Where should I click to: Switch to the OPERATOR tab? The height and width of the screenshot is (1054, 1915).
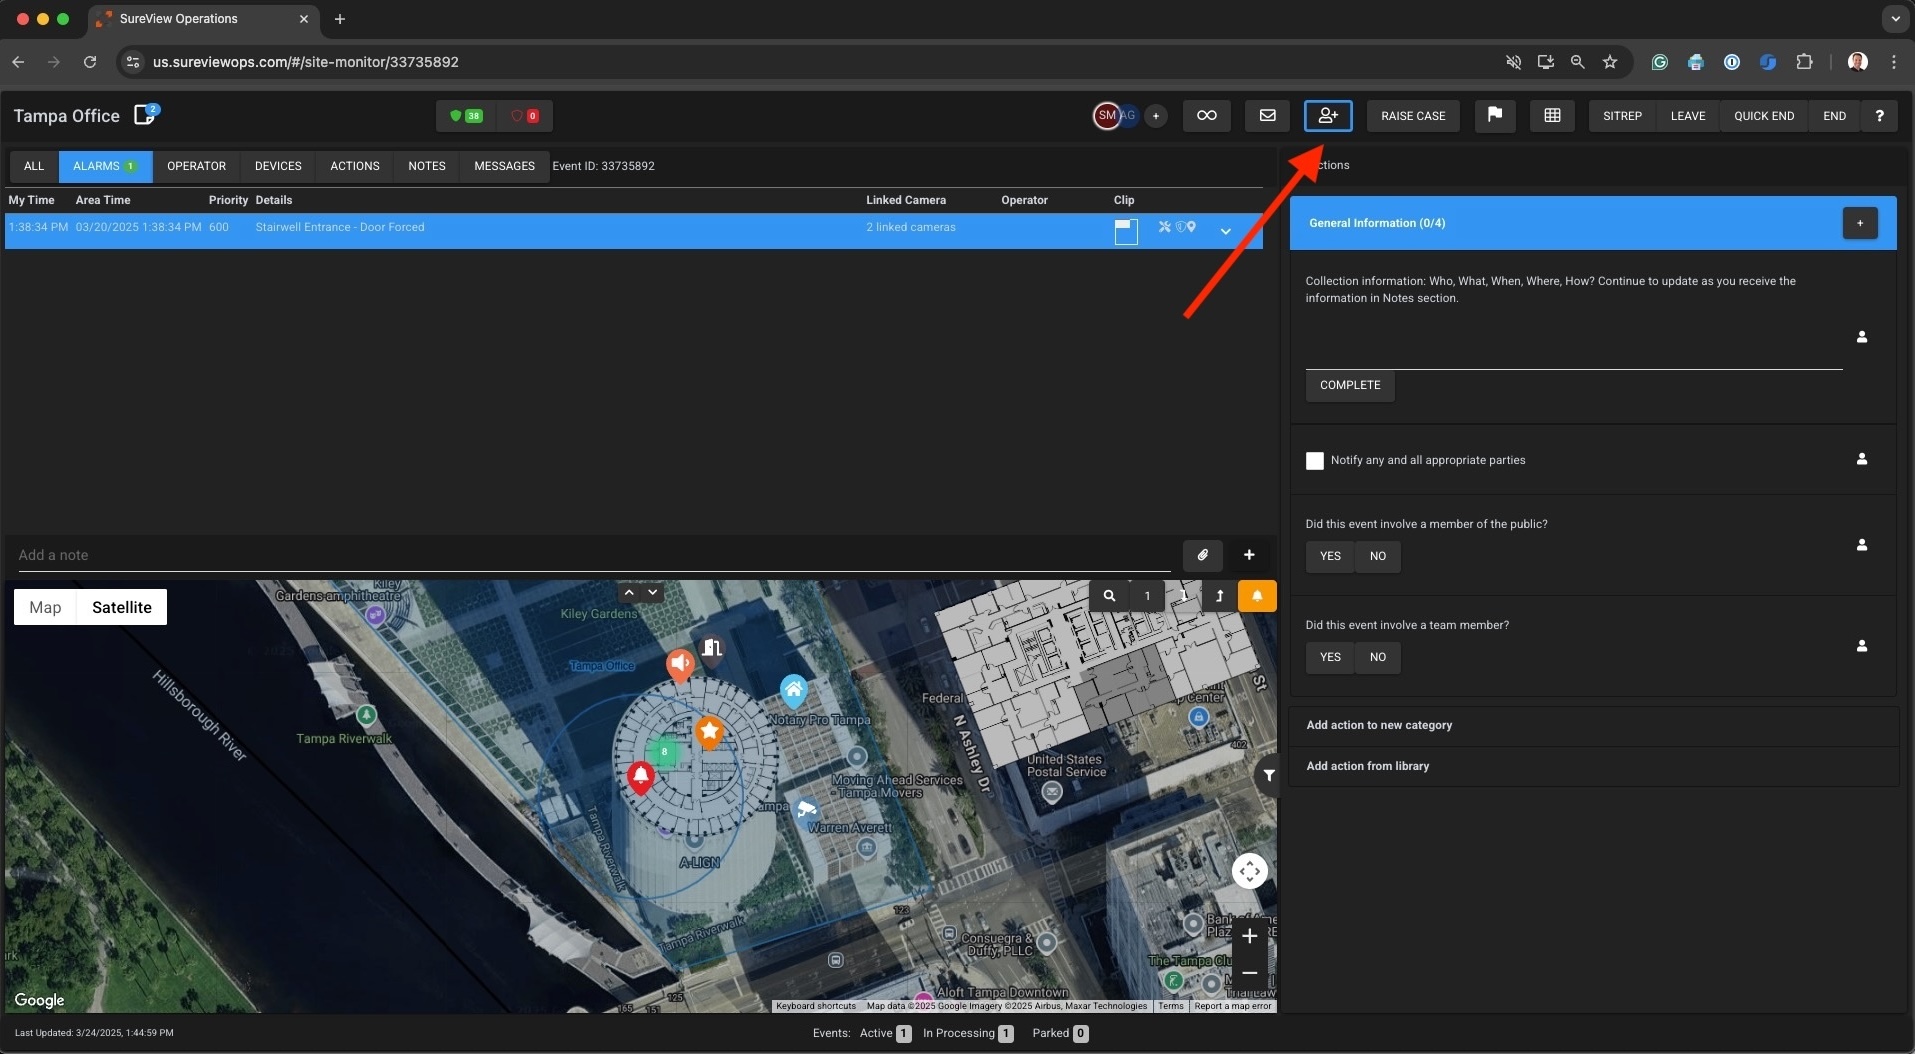click(196, 166)
